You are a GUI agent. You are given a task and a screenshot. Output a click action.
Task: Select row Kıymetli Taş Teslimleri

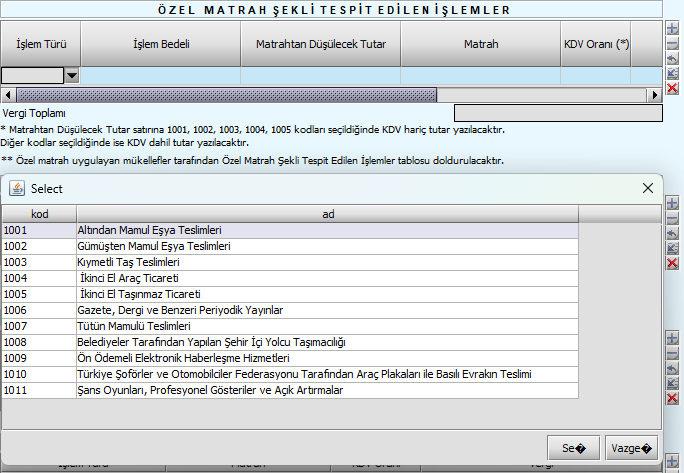(290, 262)
